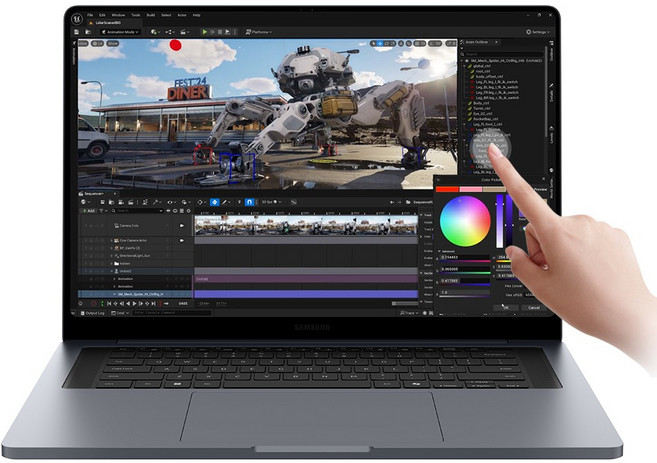
Task: Click the console command input field
Action: click(x=172, y=313)
